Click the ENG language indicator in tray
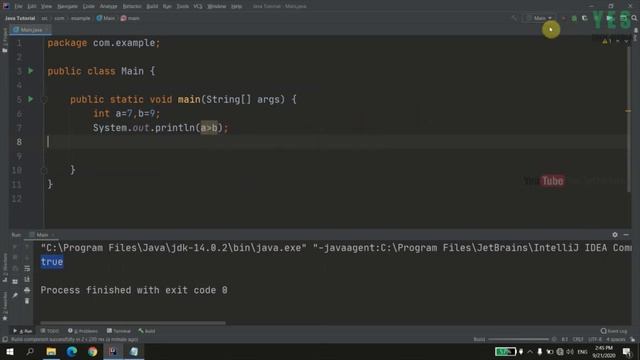 582,351
